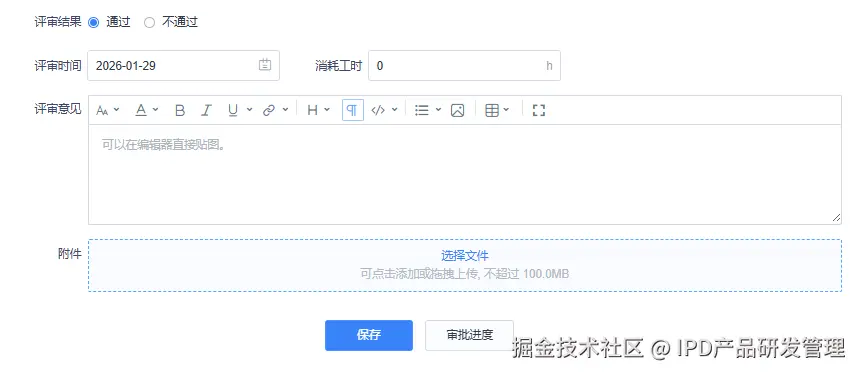The image size is (858, 373).
Task: Click the heading H icon
Action: tap(312, 110)
